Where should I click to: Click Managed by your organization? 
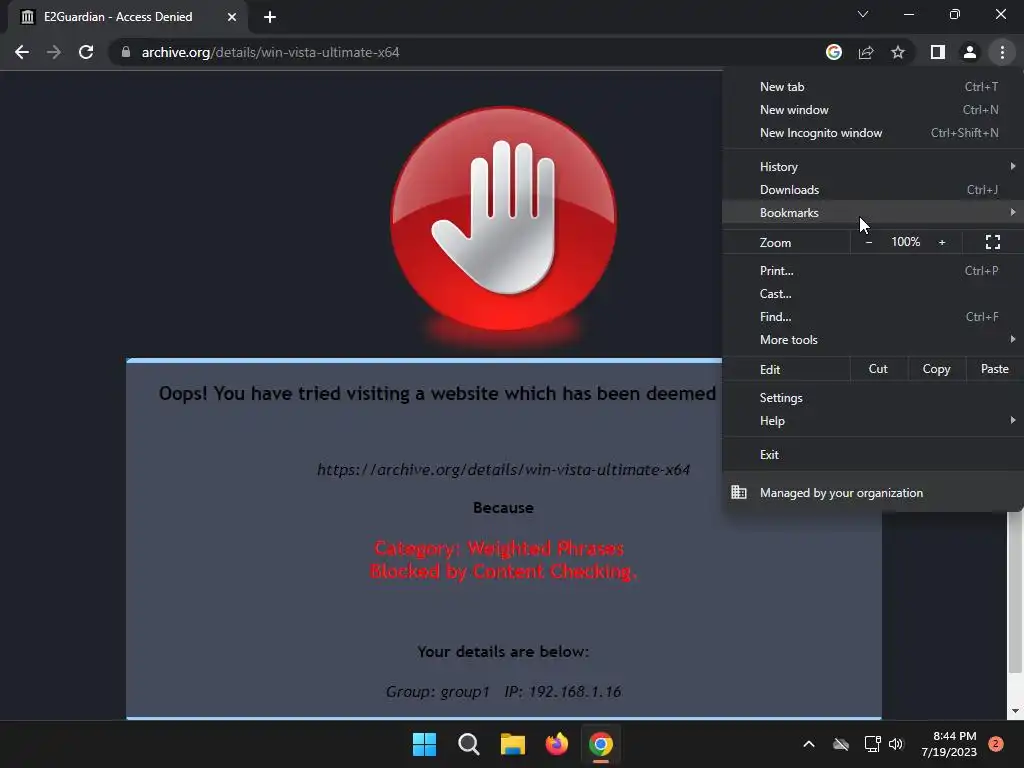(873, 493)
